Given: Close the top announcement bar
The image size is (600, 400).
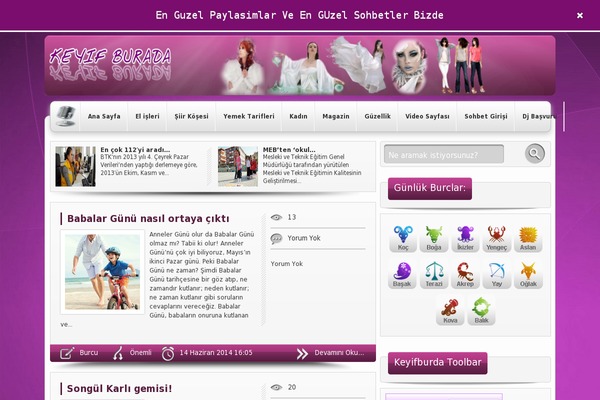Looking at the screenshot, I should pyautogui.click(x=580, y=15).
